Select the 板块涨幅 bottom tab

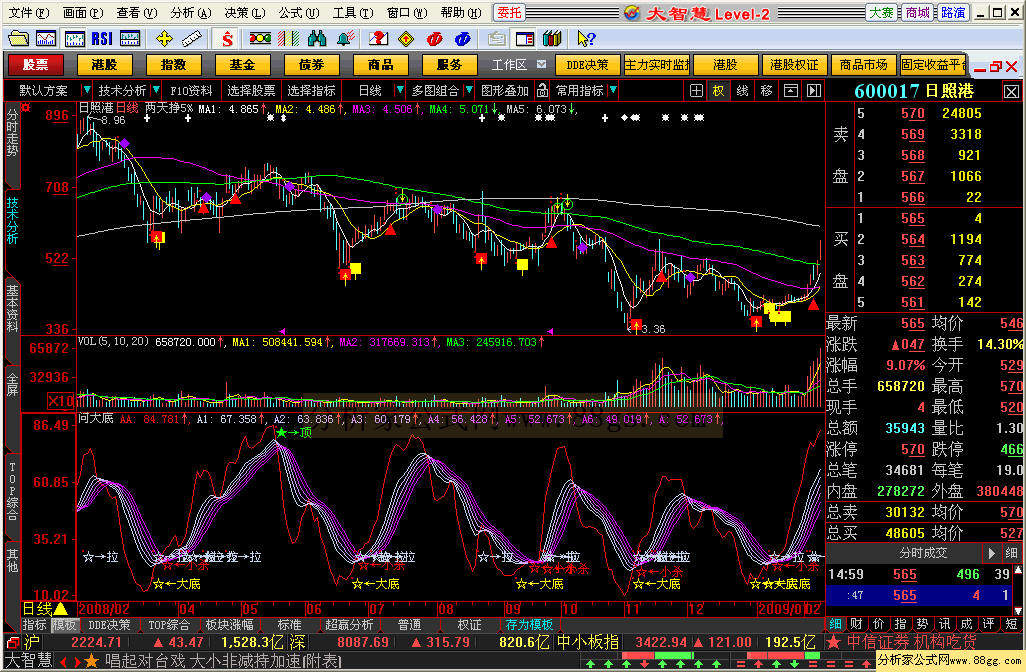(228, 625)
